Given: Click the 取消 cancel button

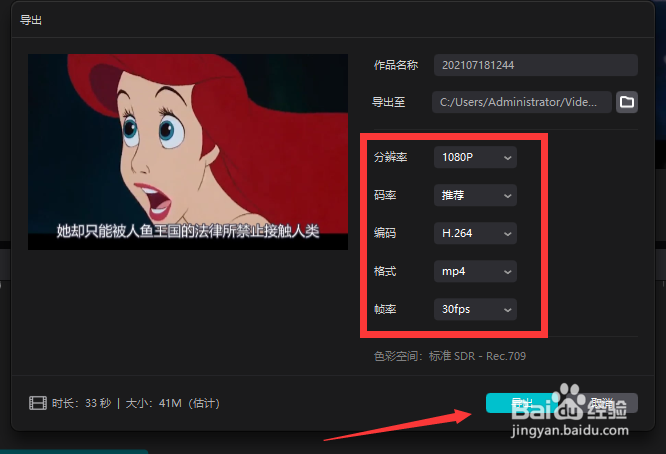Looking at the screenshot, I should click(602, 403).
